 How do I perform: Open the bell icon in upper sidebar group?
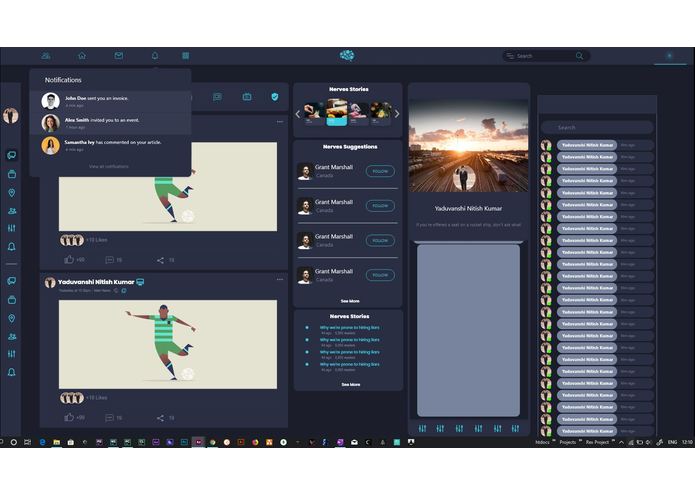point(12,247)
